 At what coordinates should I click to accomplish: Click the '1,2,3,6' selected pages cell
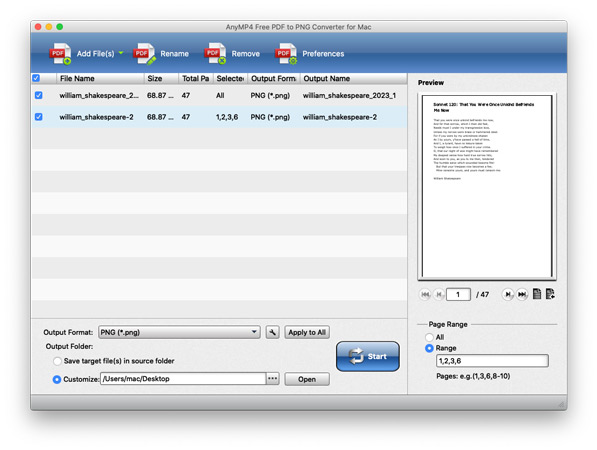pyautogui.click(x=227, y=117)
